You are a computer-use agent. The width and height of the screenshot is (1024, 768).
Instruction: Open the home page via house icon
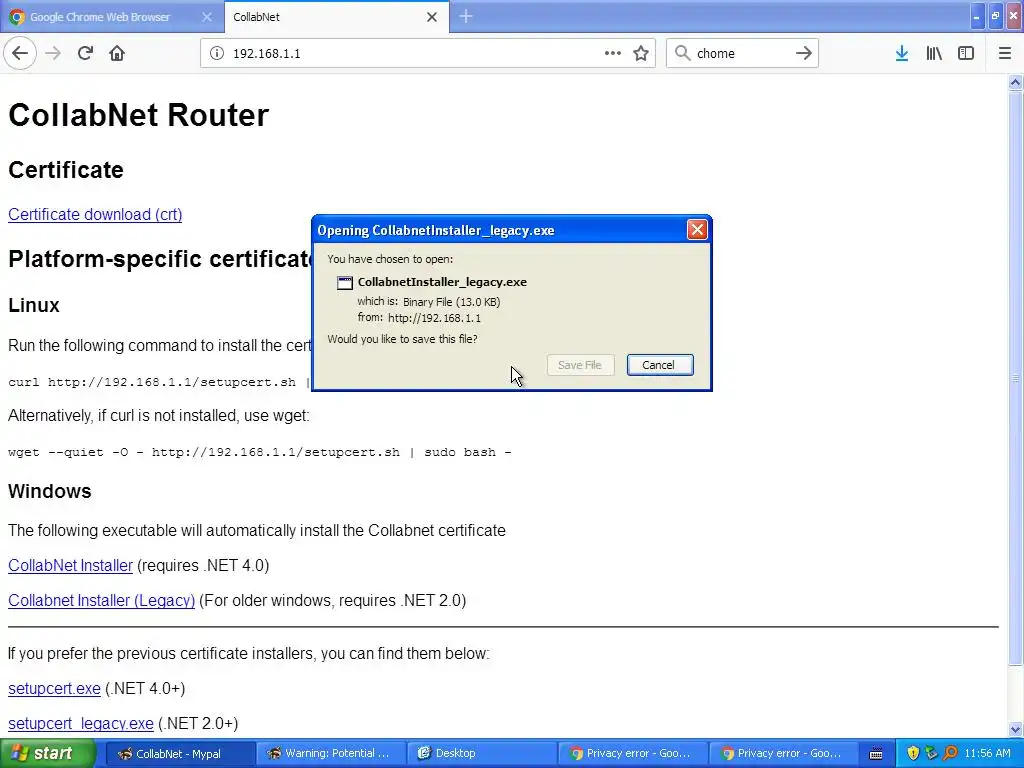coord(117,54)
